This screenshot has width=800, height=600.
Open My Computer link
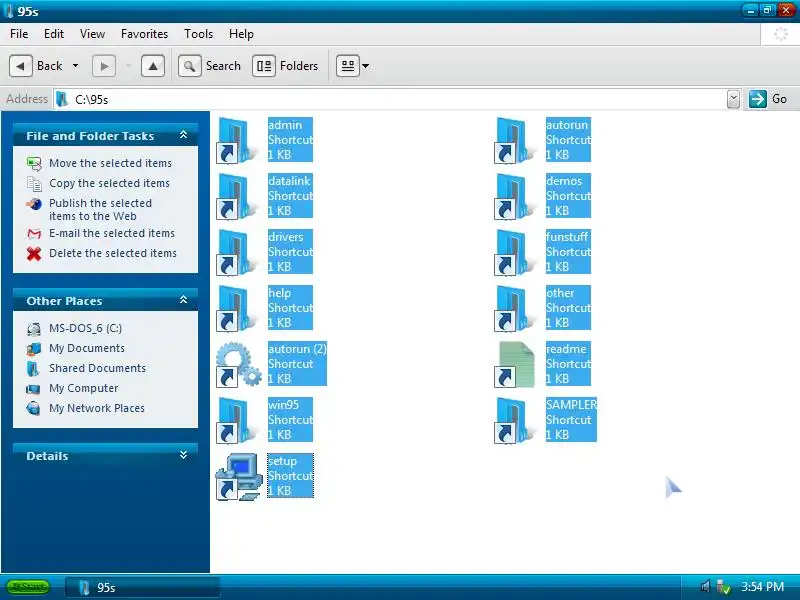click(84, 388)
